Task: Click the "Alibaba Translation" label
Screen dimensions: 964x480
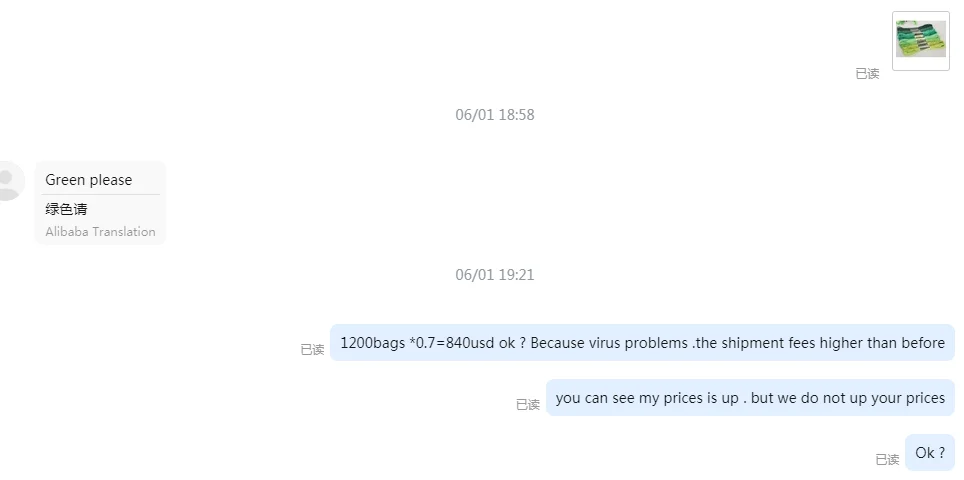Action: coord(100,232)
